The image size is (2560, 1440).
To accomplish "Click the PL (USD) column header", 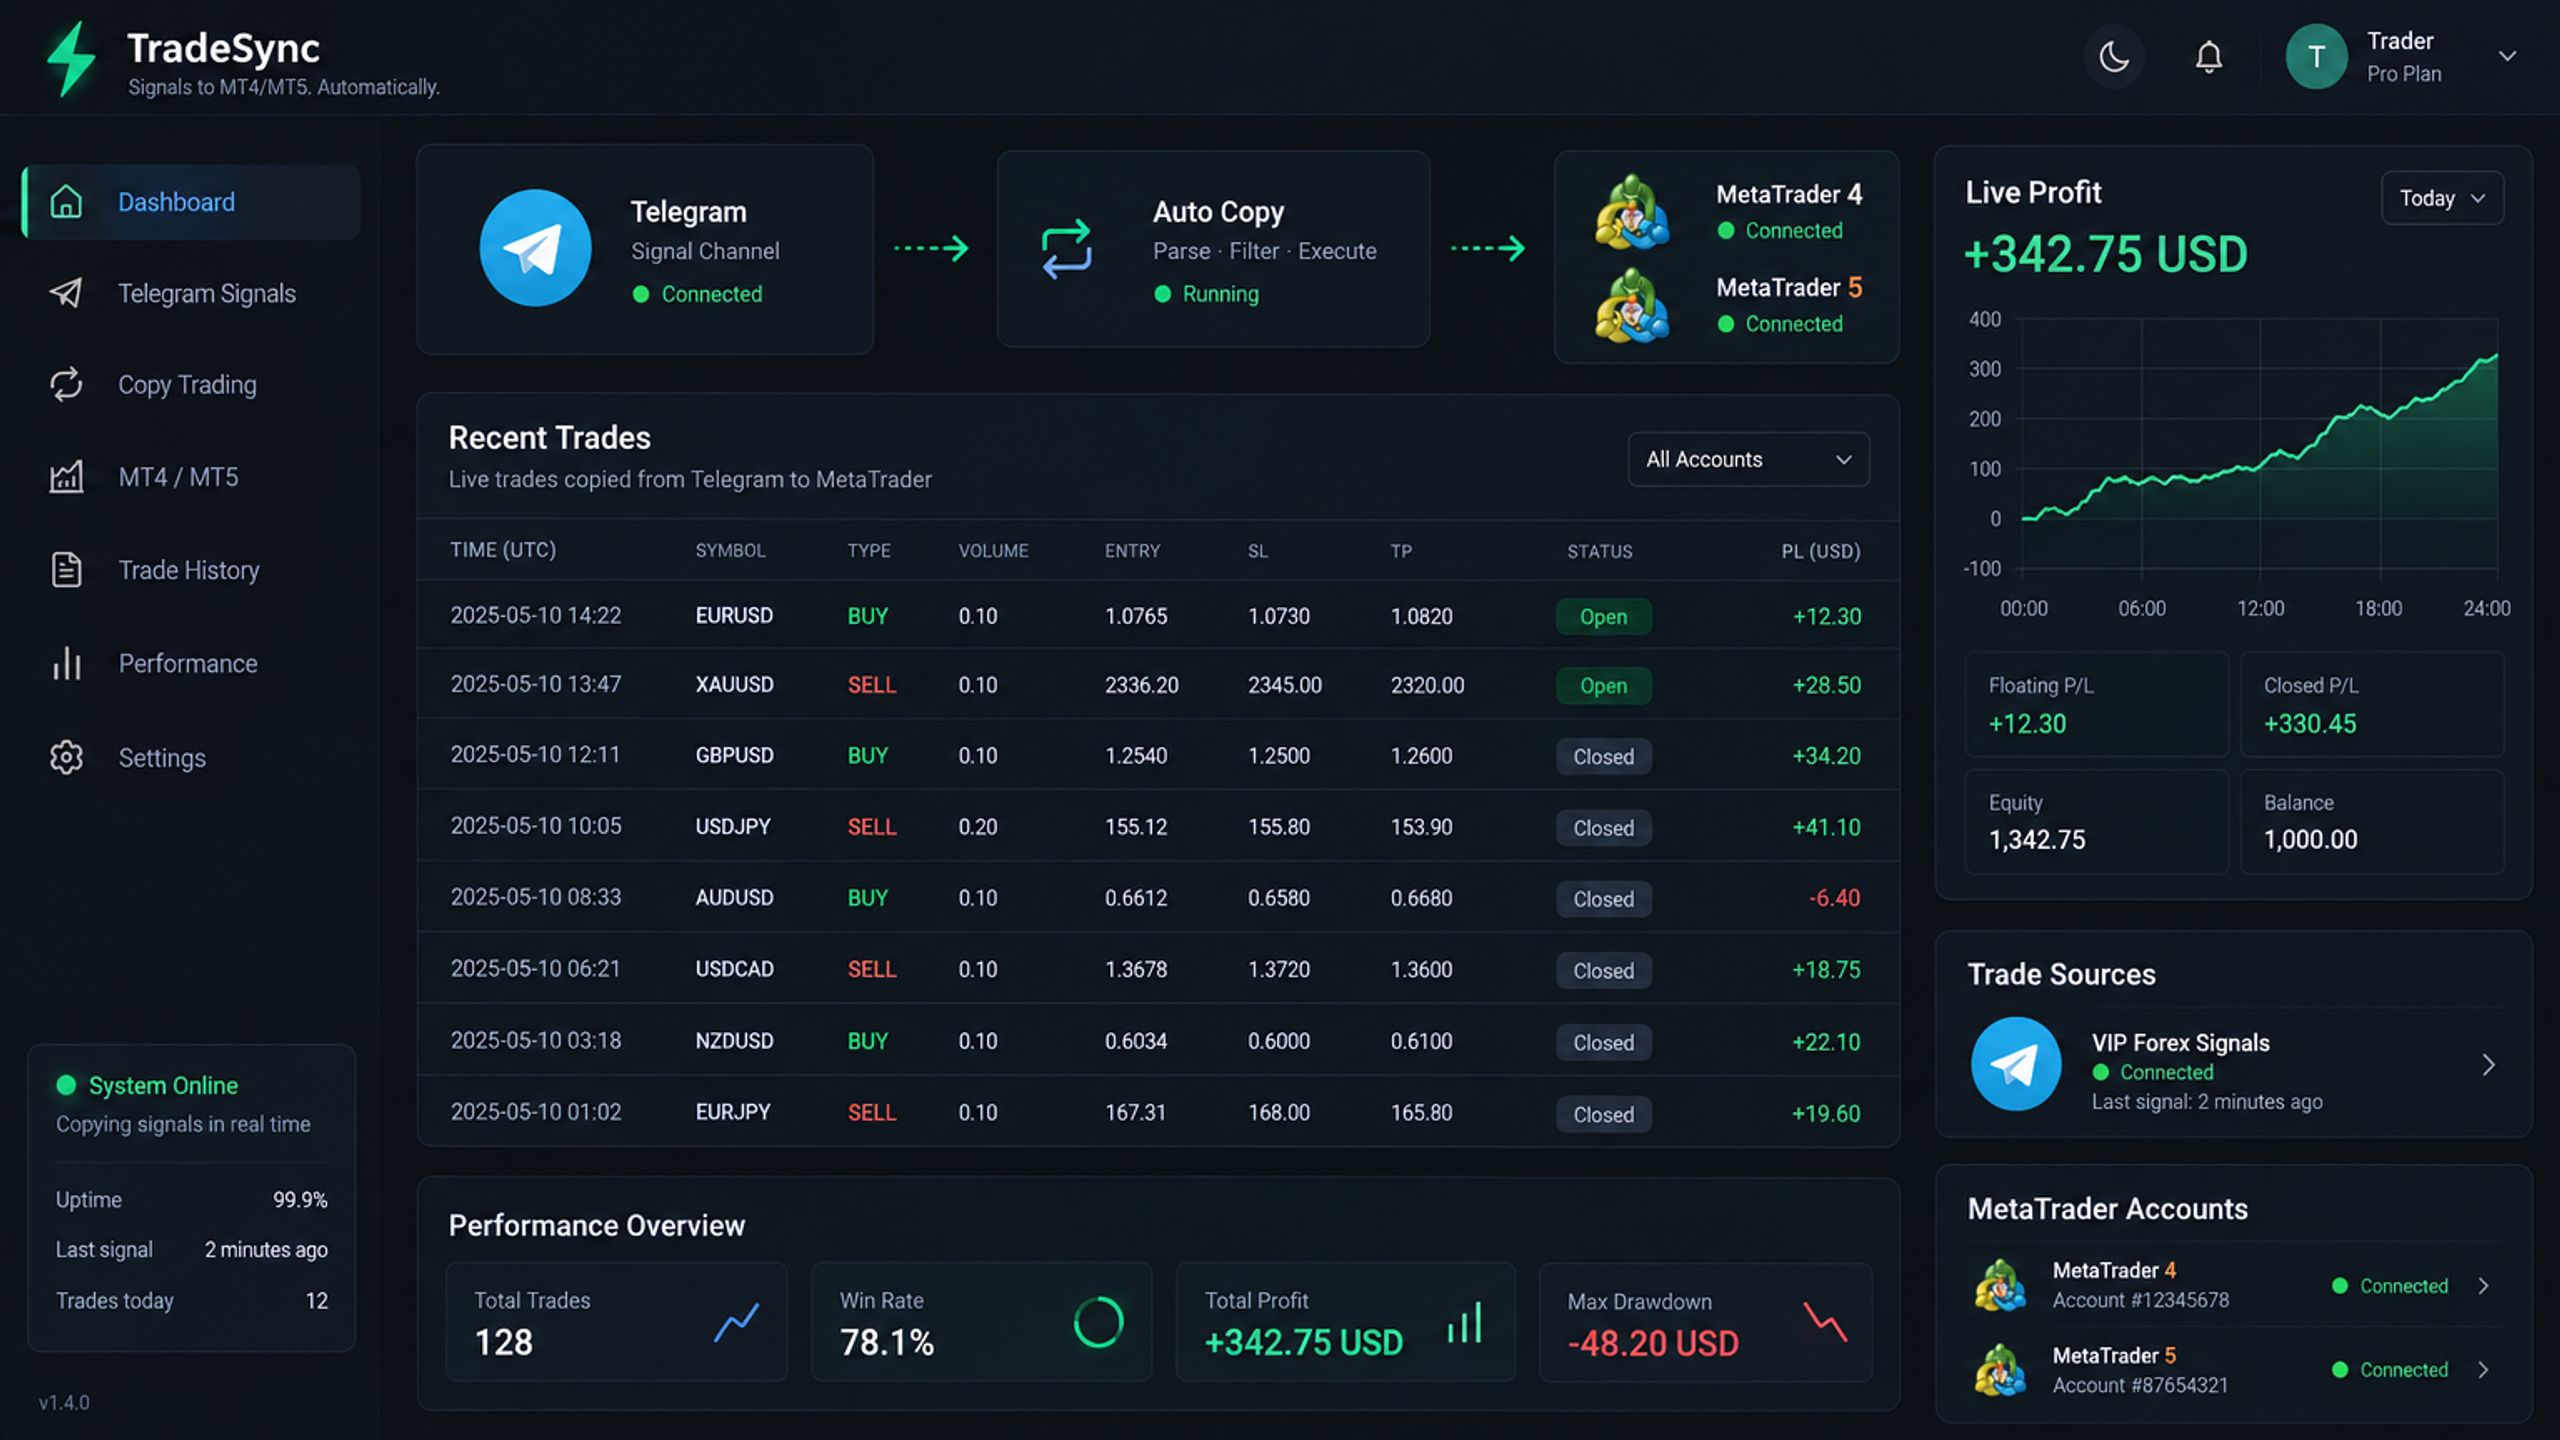I will pos(1820,551).
